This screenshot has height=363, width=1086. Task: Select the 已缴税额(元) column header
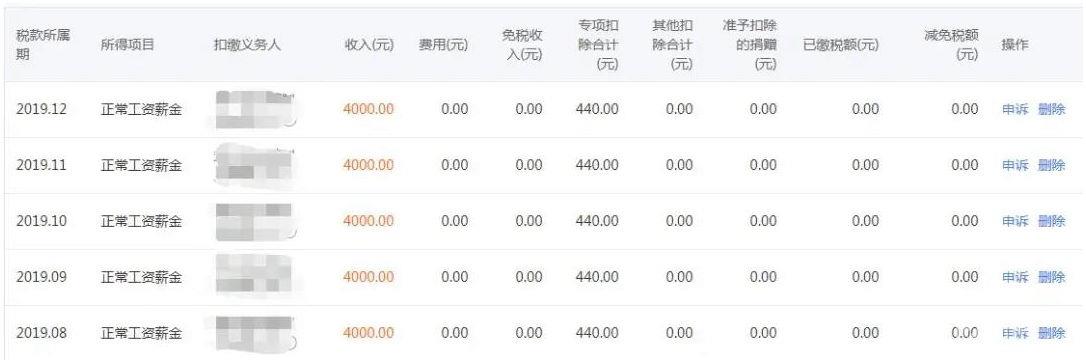tap(840, 45)
